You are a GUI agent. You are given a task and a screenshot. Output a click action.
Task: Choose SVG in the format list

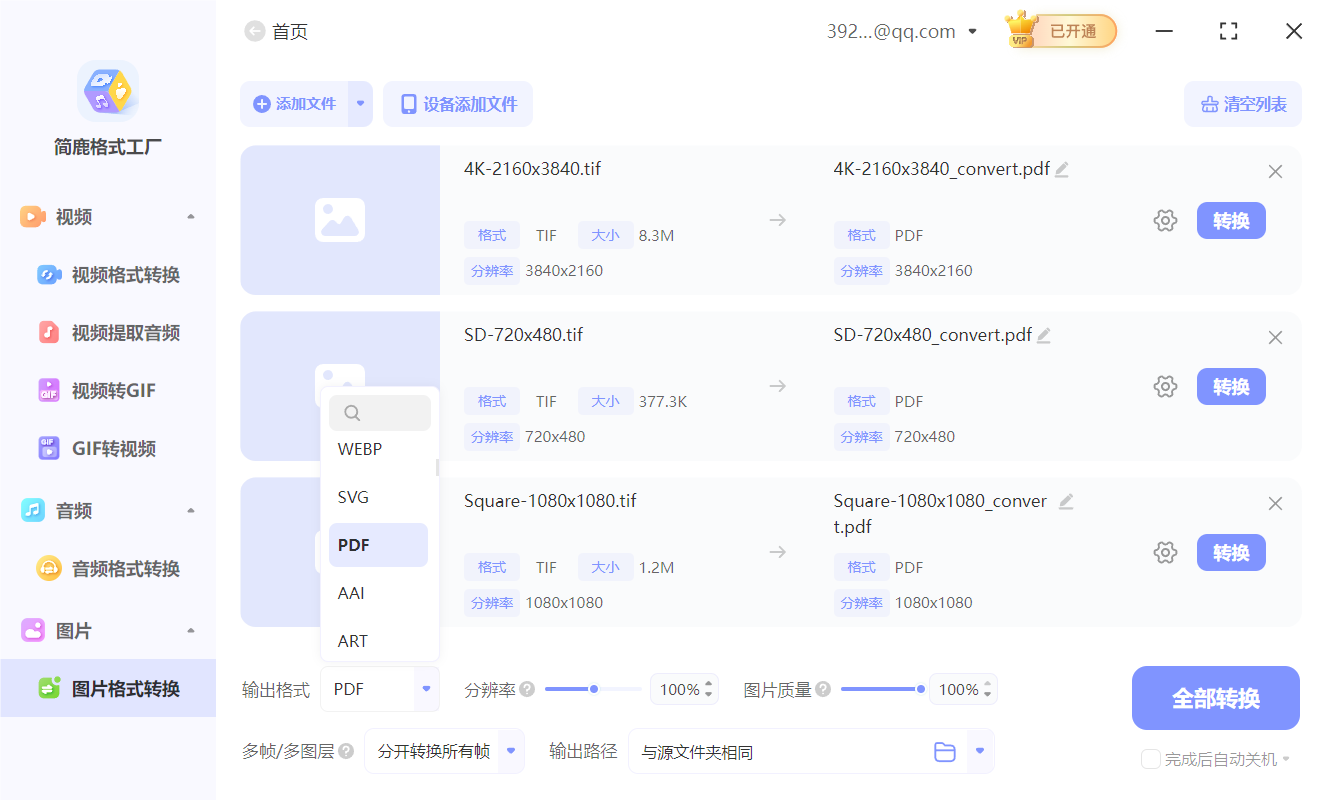378,496
